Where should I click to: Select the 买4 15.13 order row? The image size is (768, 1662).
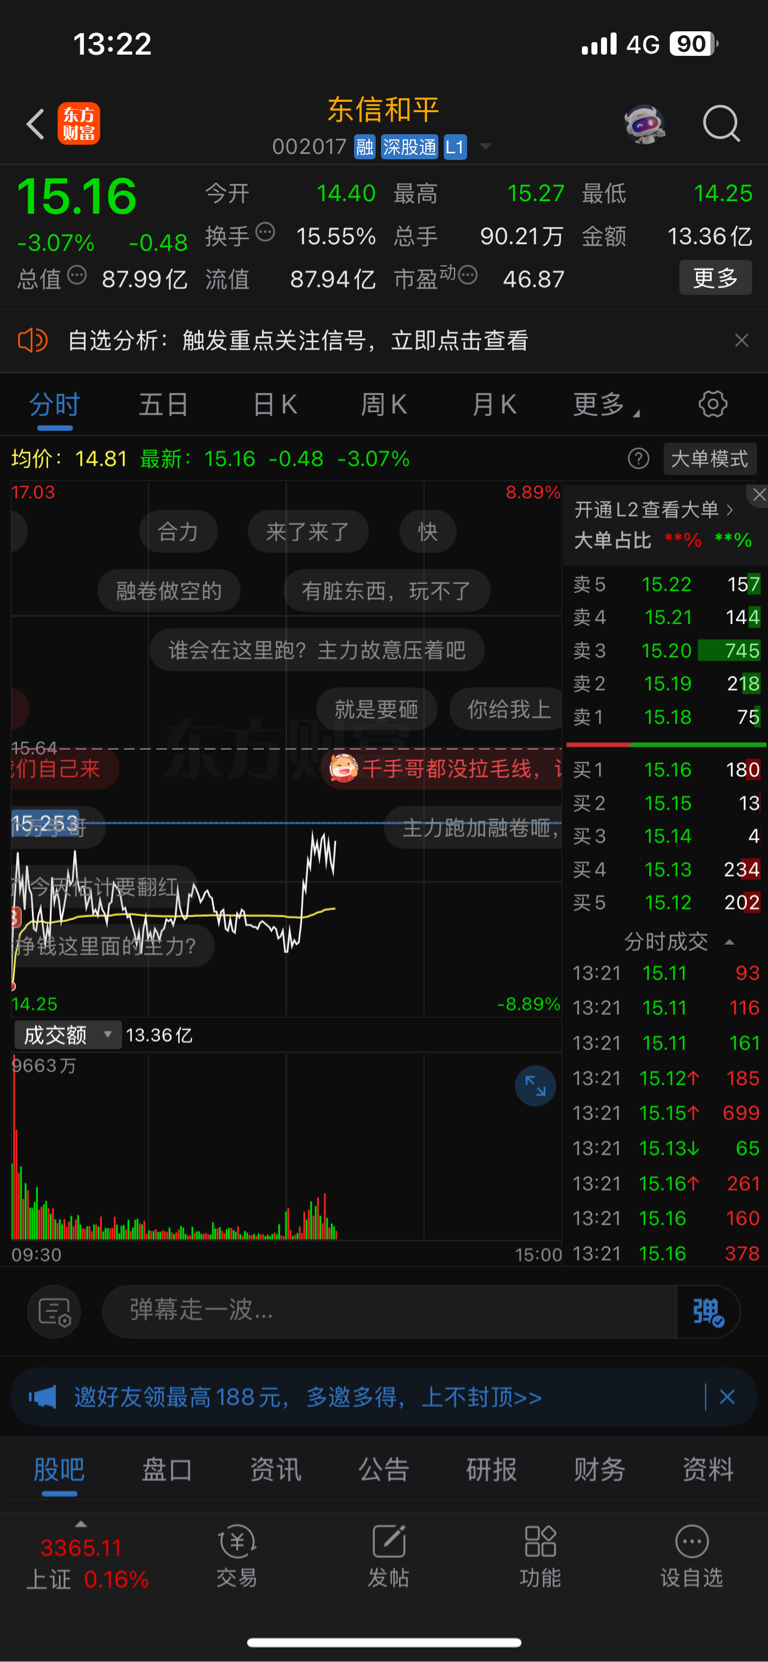tap(666, 870)
